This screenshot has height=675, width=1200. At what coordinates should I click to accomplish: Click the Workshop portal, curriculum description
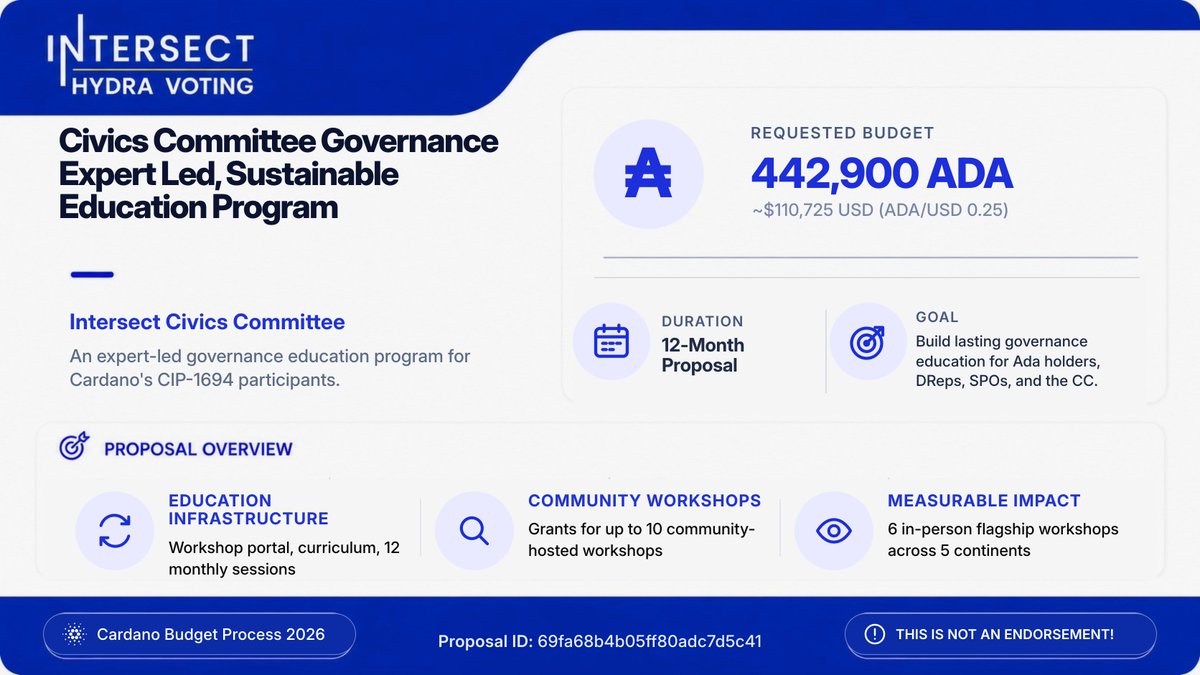(x=284, y=558)
